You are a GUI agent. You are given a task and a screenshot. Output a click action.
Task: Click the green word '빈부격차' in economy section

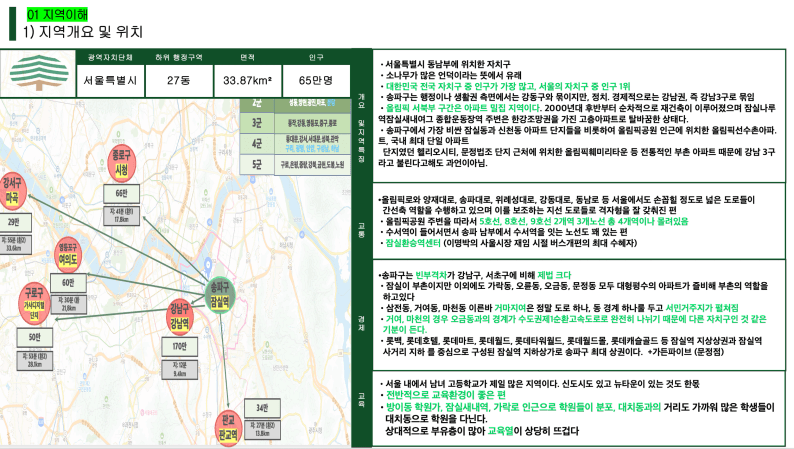tap(431, 275)
